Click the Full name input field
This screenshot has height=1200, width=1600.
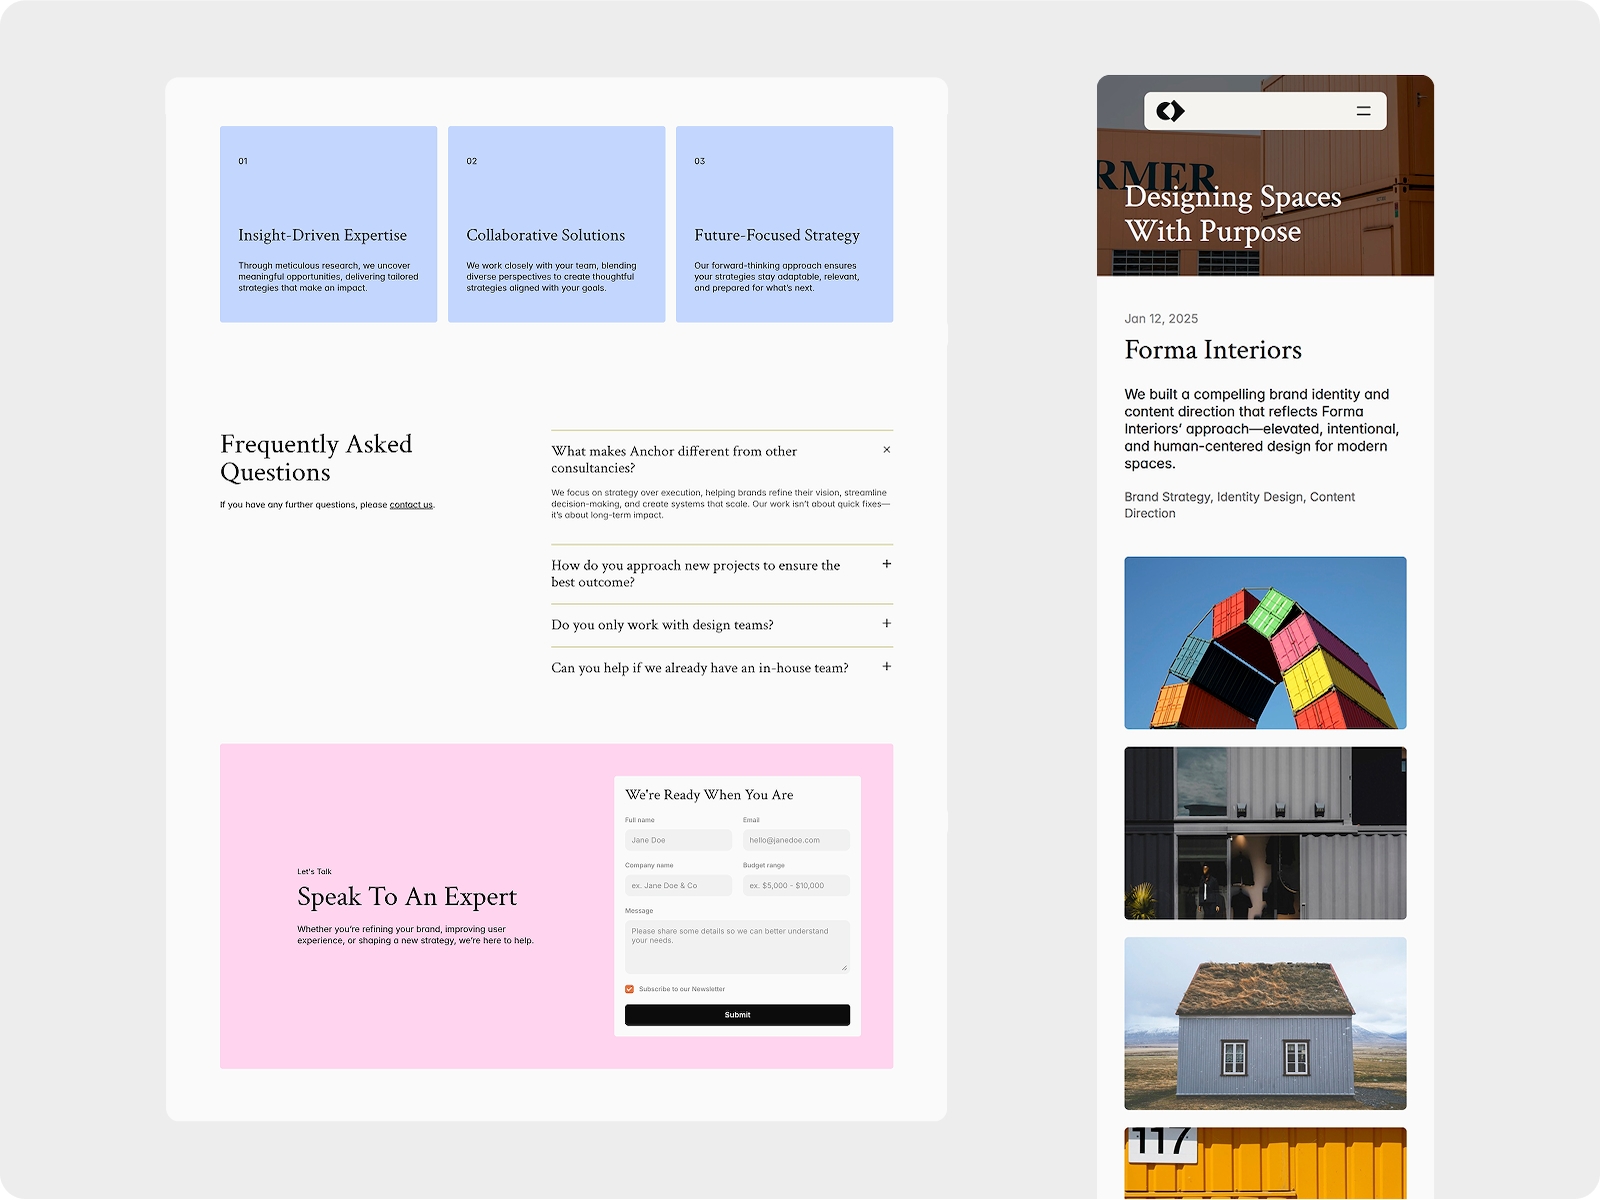coord(678,840)
